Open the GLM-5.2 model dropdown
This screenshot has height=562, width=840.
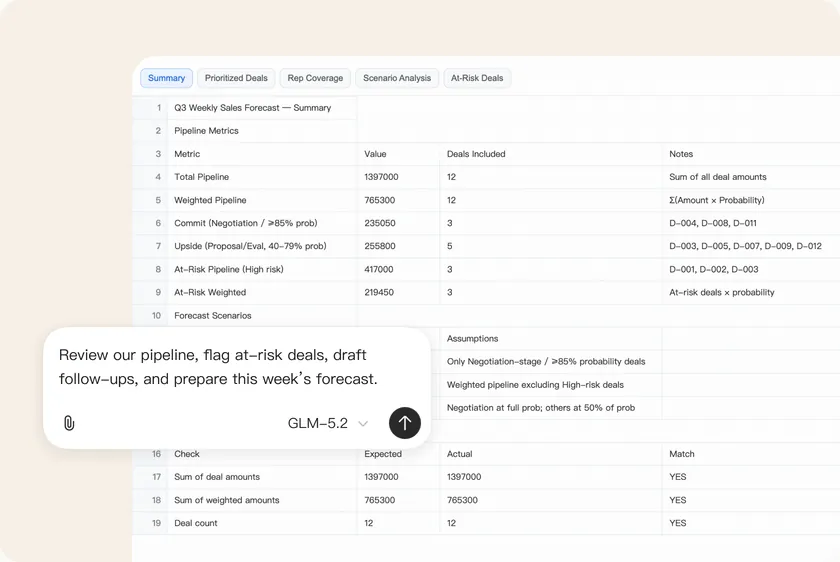point(327,423)
